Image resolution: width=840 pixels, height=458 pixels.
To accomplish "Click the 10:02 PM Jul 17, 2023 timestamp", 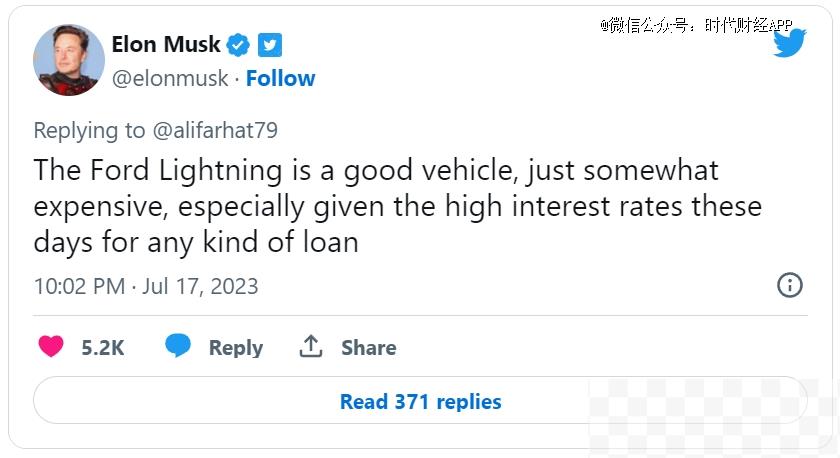I will coord(146,286).
